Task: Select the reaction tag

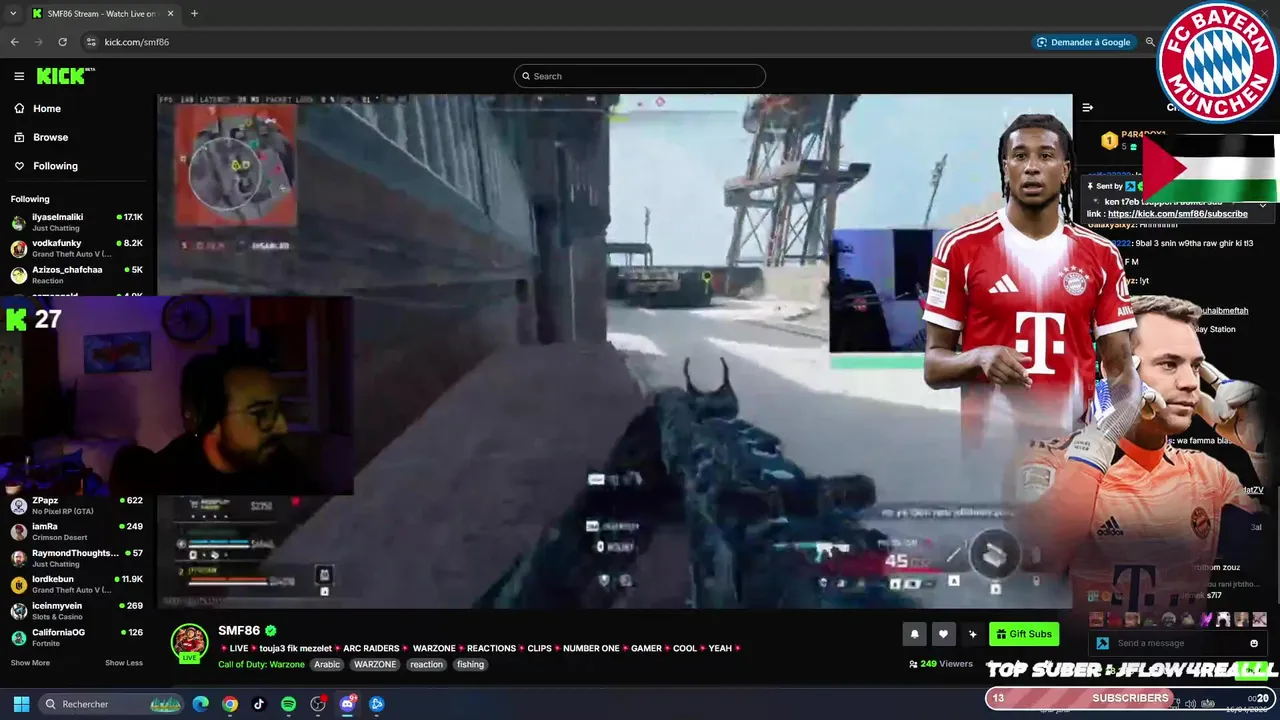Action: (x=426, y=664)
